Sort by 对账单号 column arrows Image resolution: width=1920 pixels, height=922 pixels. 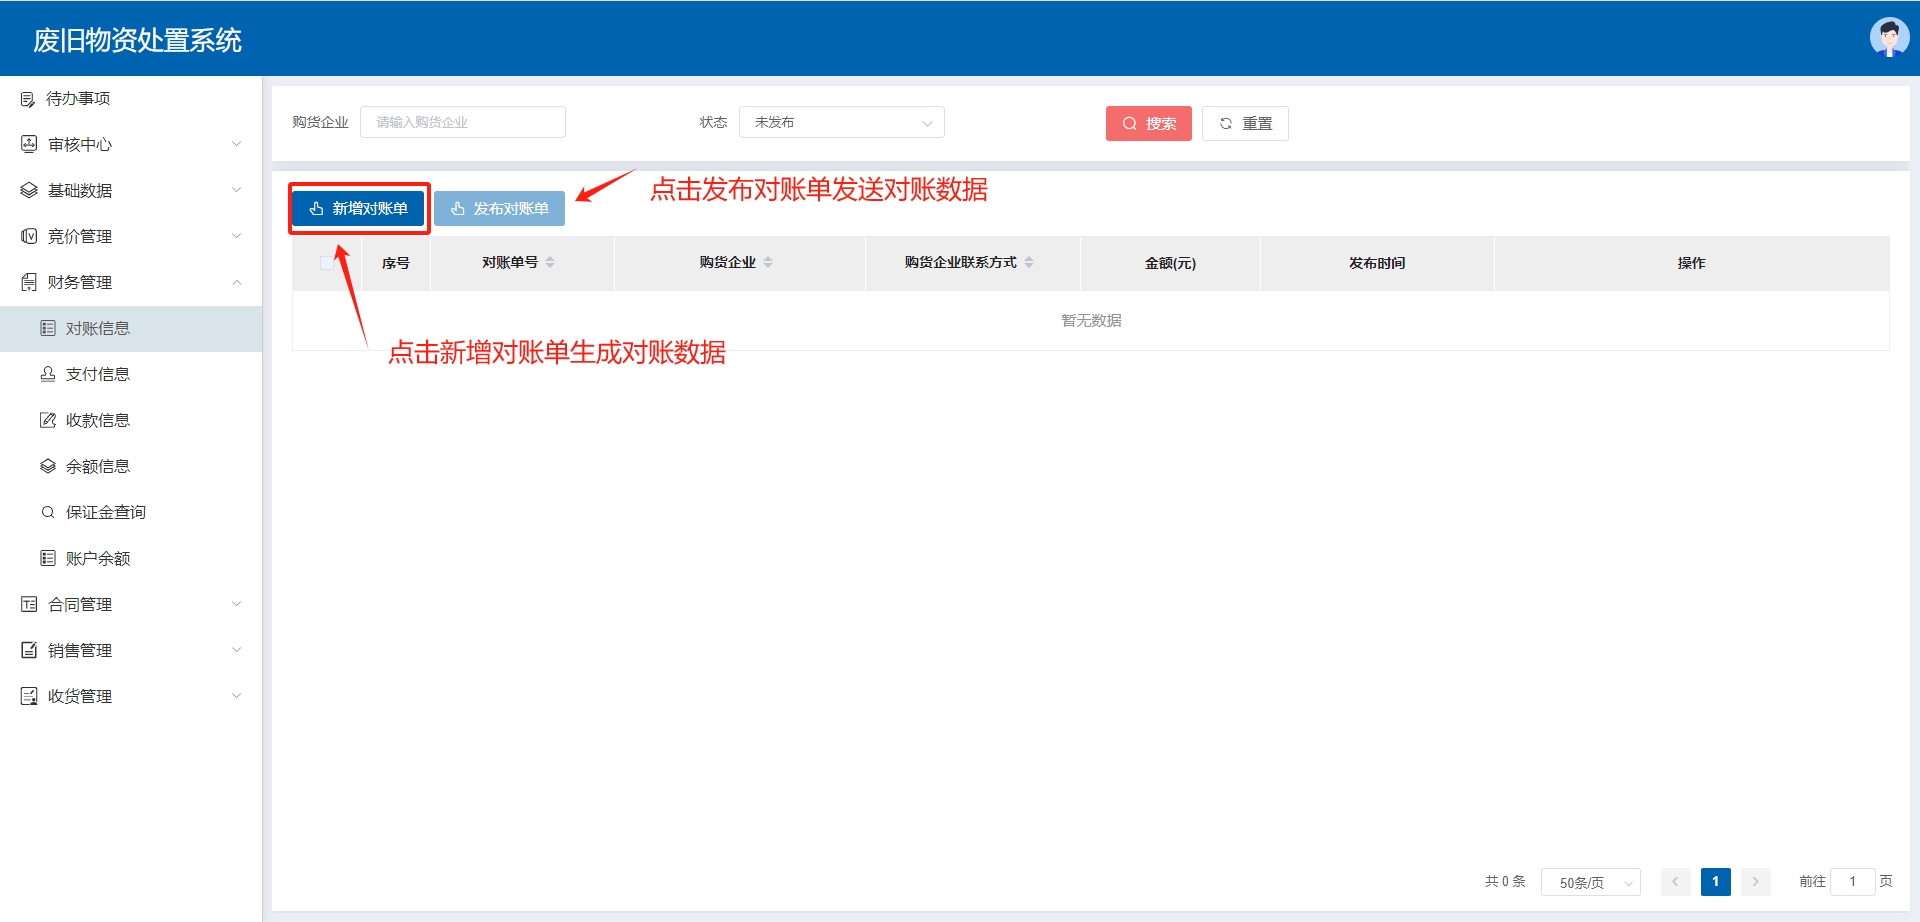(550, 262)
